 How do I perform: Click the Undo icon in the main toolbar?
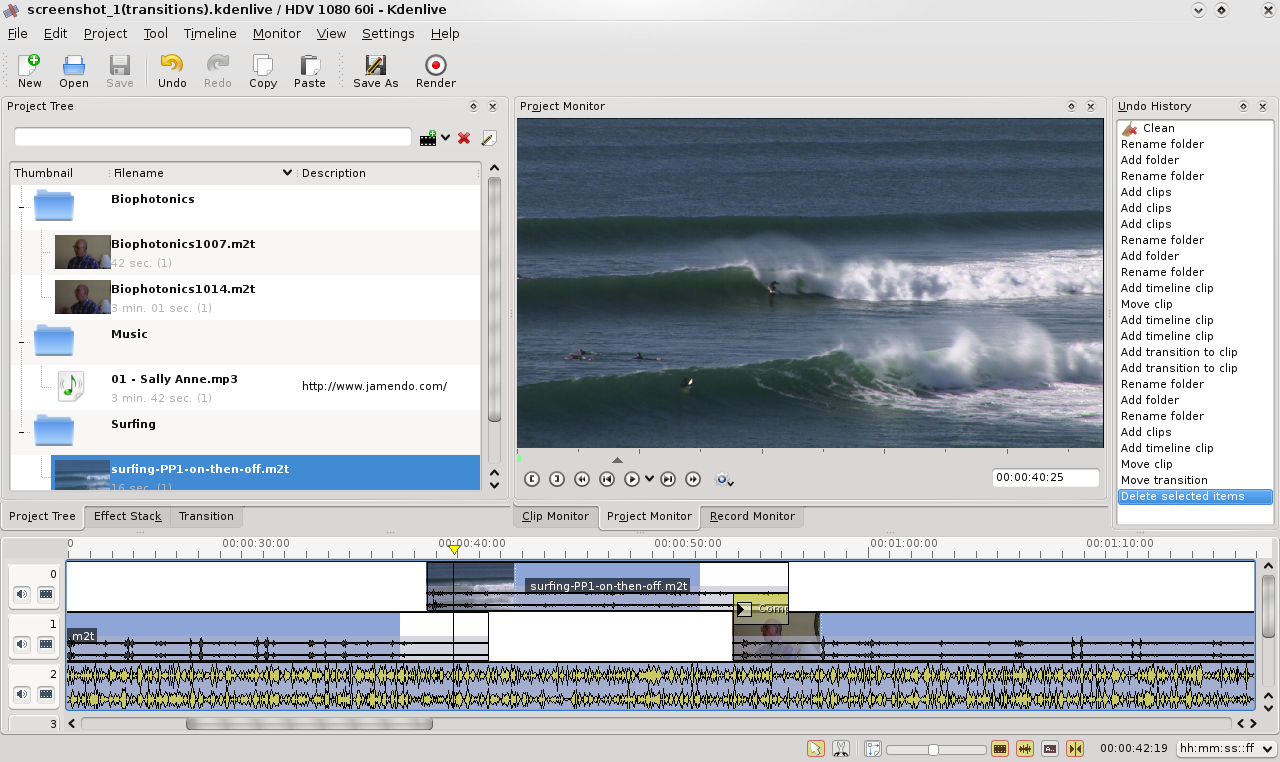tap(171, 70)
